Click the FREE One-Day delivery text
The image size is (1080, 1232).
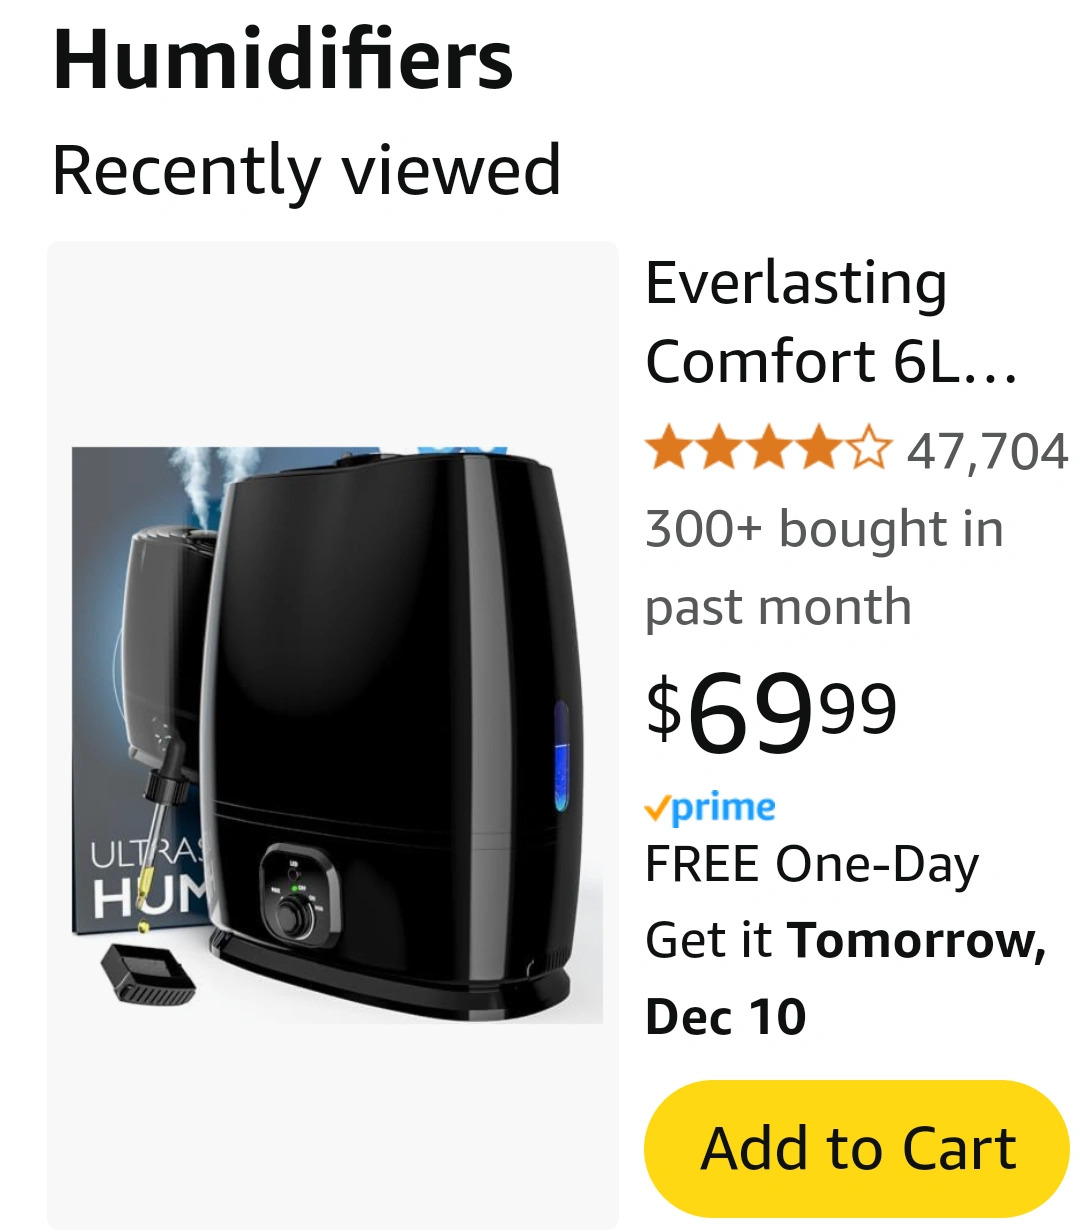pos(812,865)
